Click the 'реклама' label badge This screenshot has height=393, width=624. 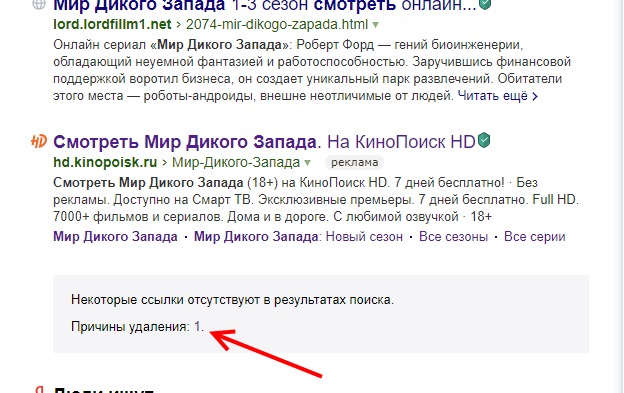click(355, 162)
